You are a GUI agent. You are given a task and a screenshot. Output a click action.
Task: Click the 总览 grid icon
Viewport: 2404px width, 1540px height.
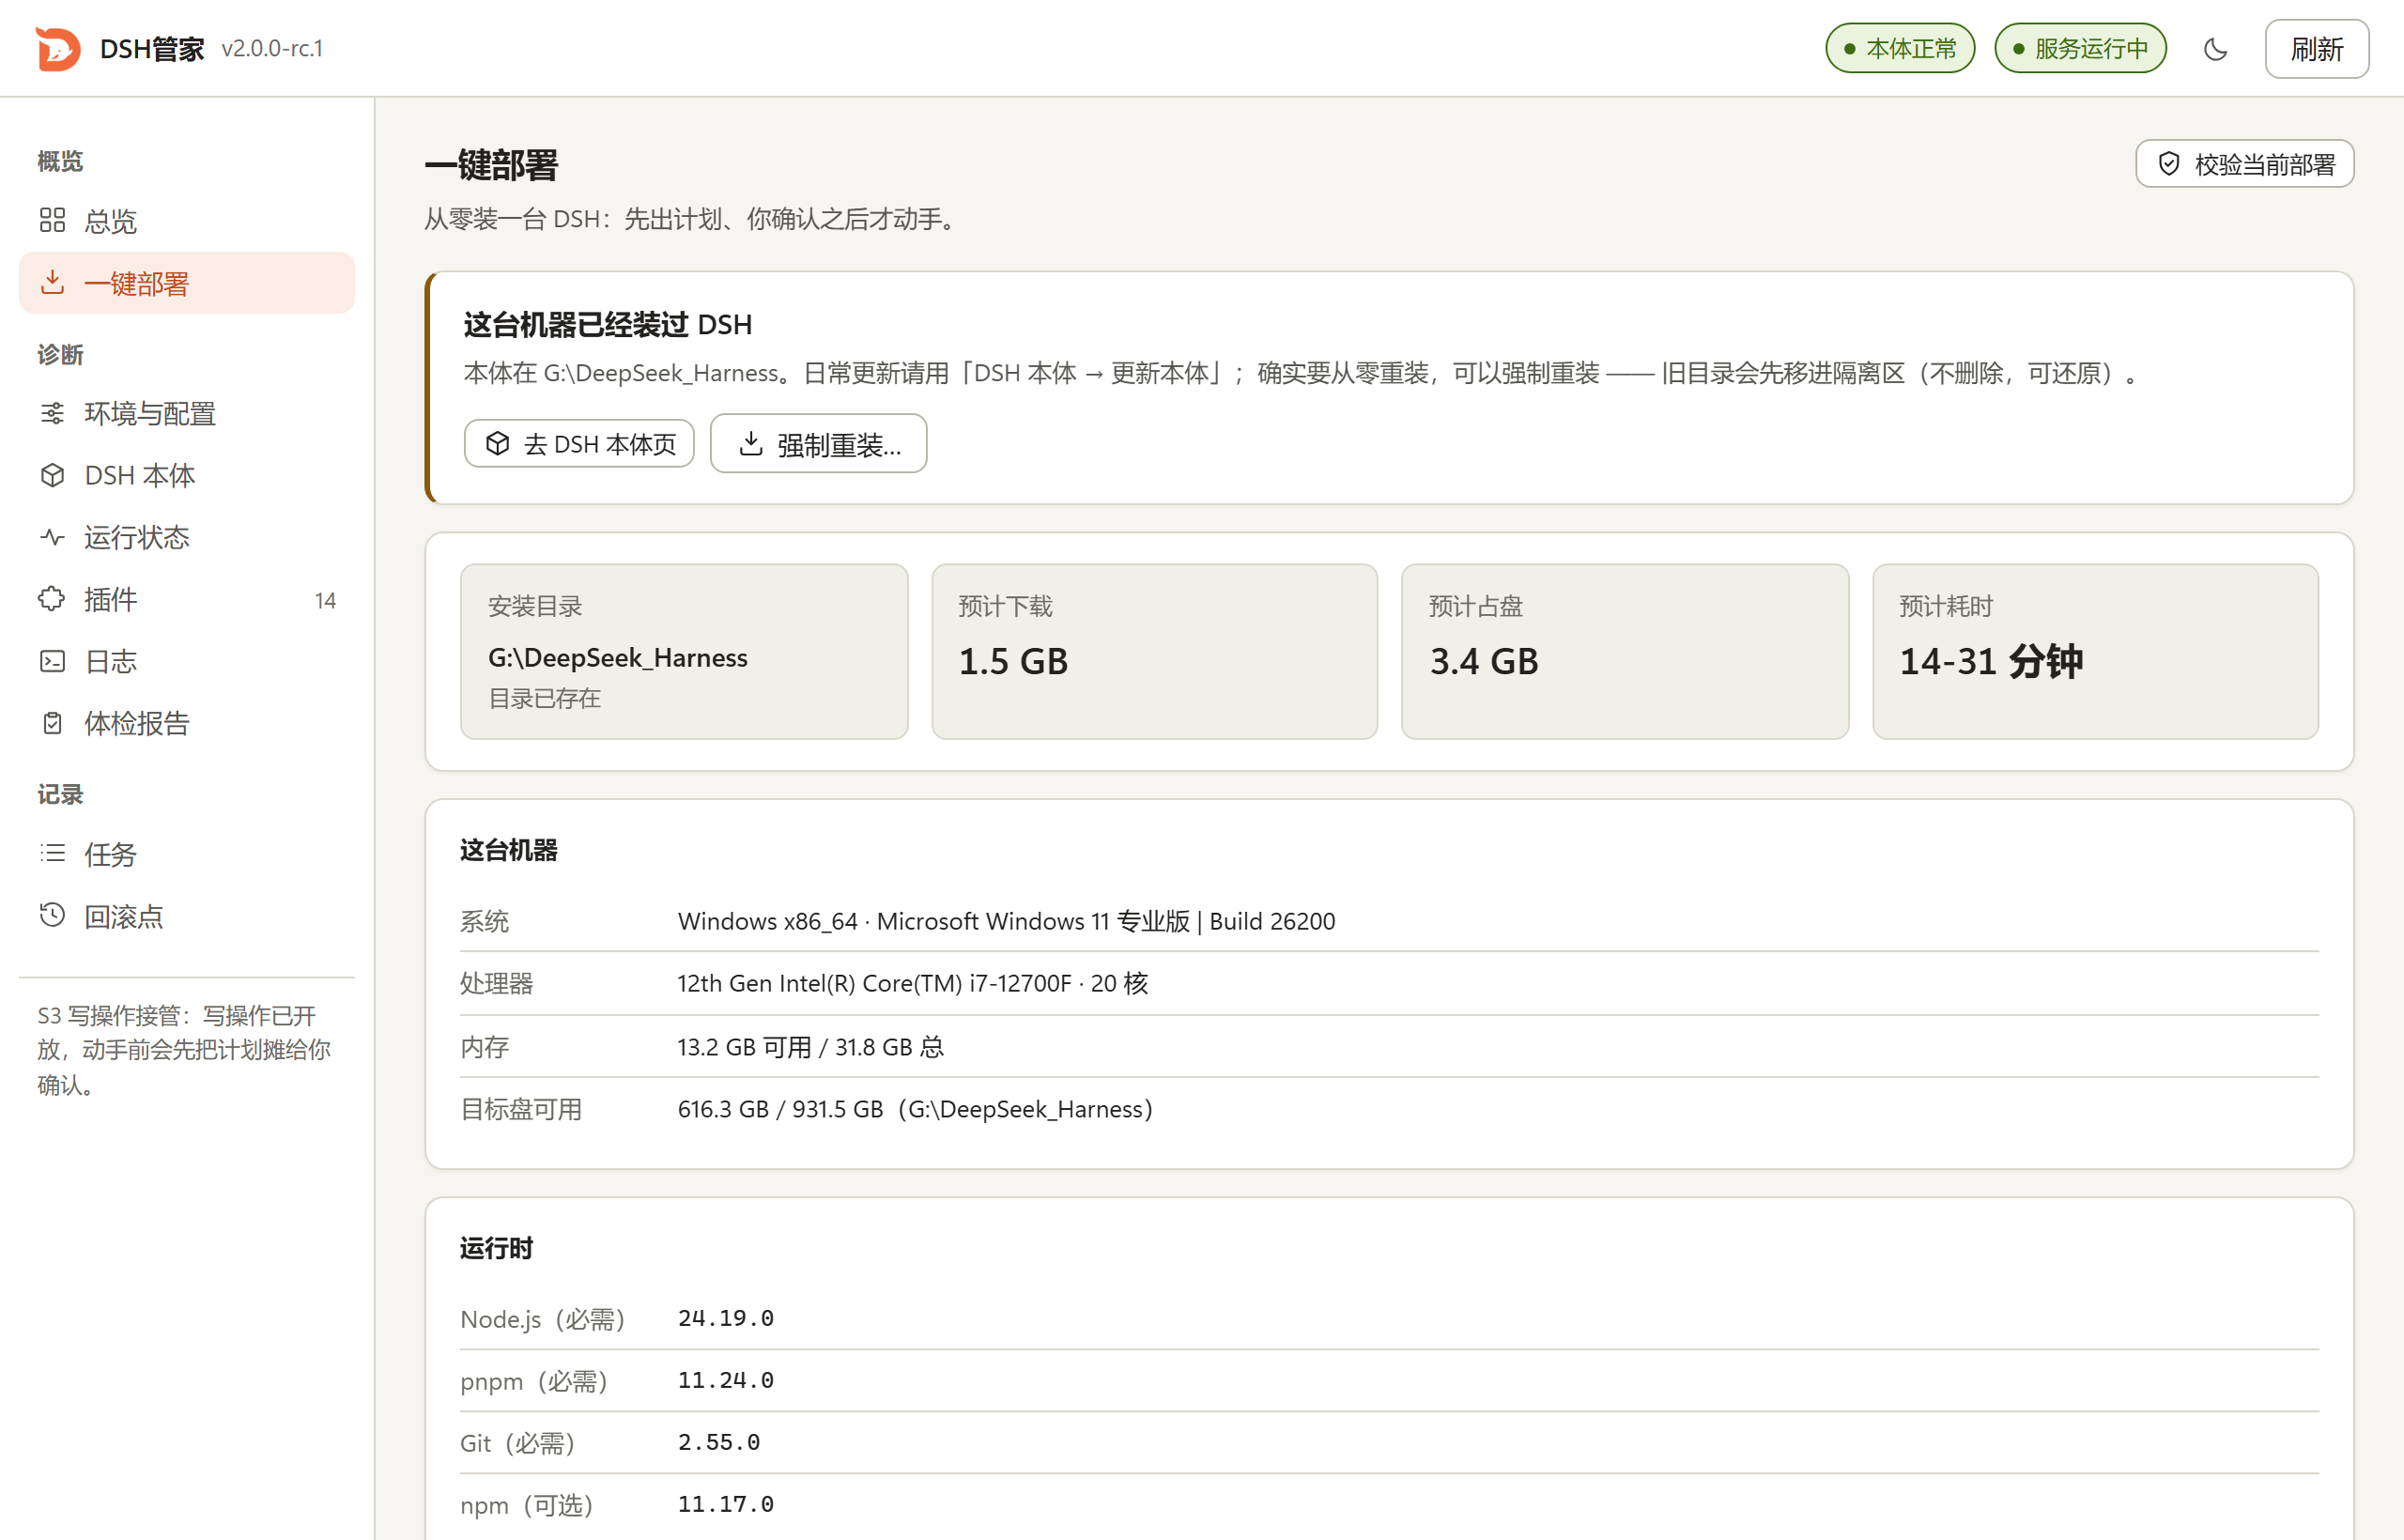tap(52, 220)
